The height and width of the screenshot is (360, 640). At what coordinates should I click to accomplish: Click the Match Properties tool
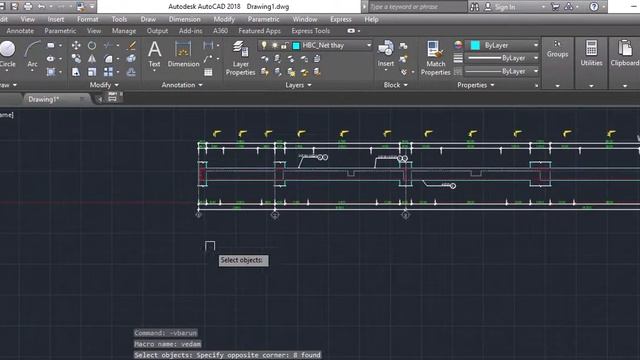tap(436, 58)
